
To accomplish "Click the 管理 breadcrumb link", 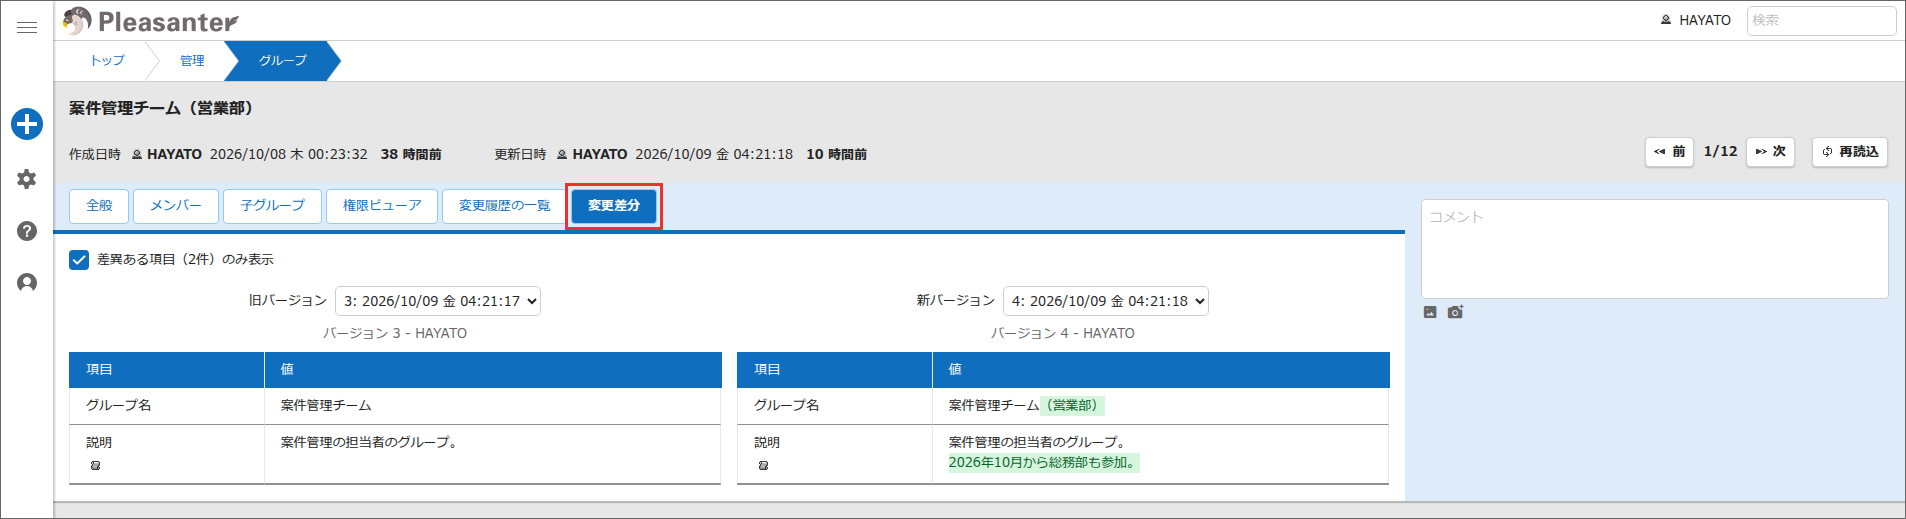I will pos(192,61).
